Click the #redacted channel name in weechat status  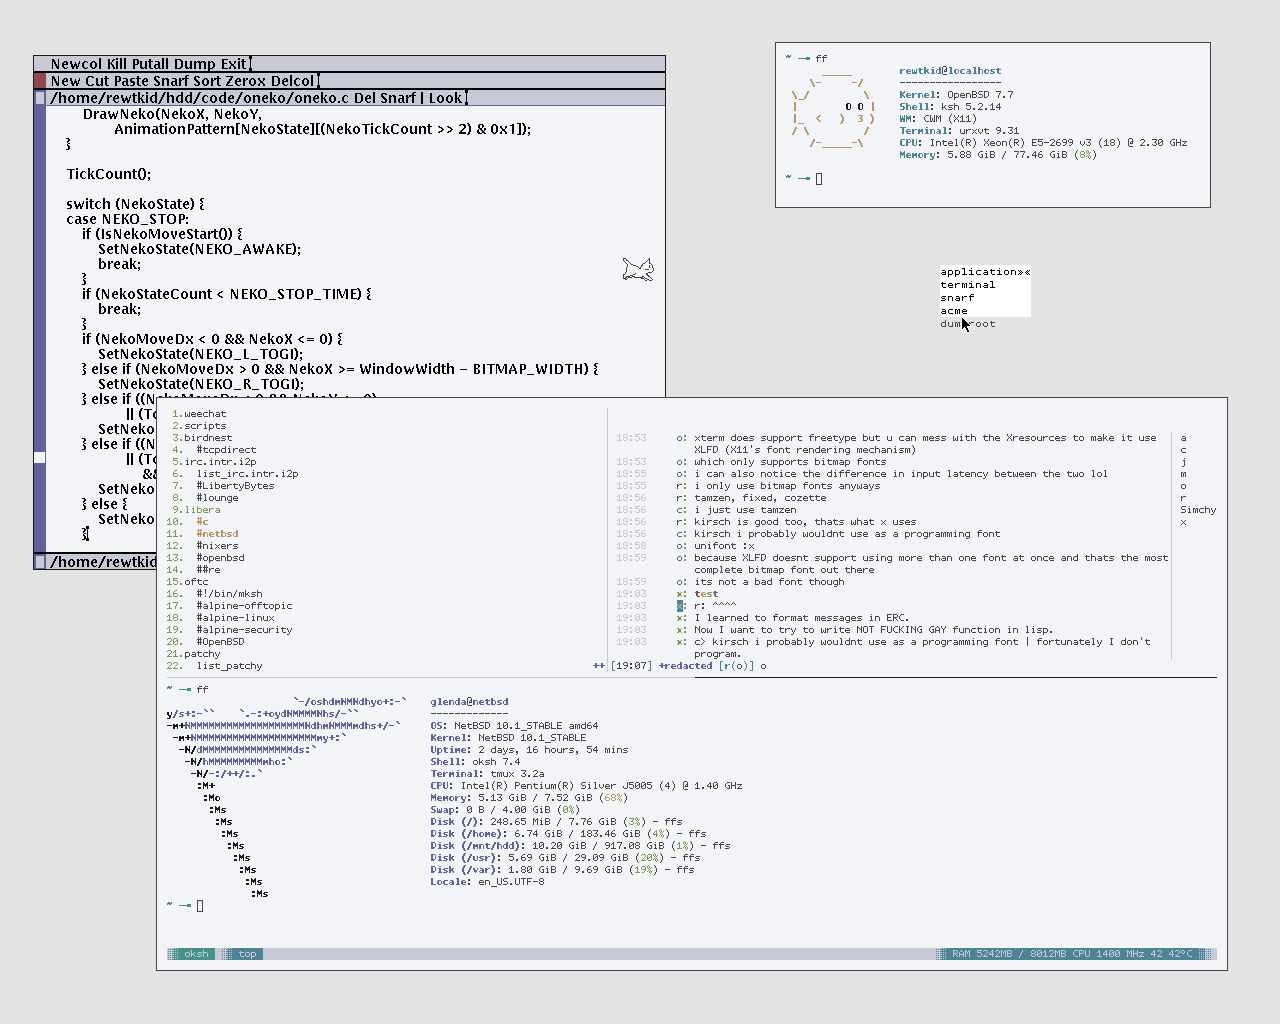[686, 666]
